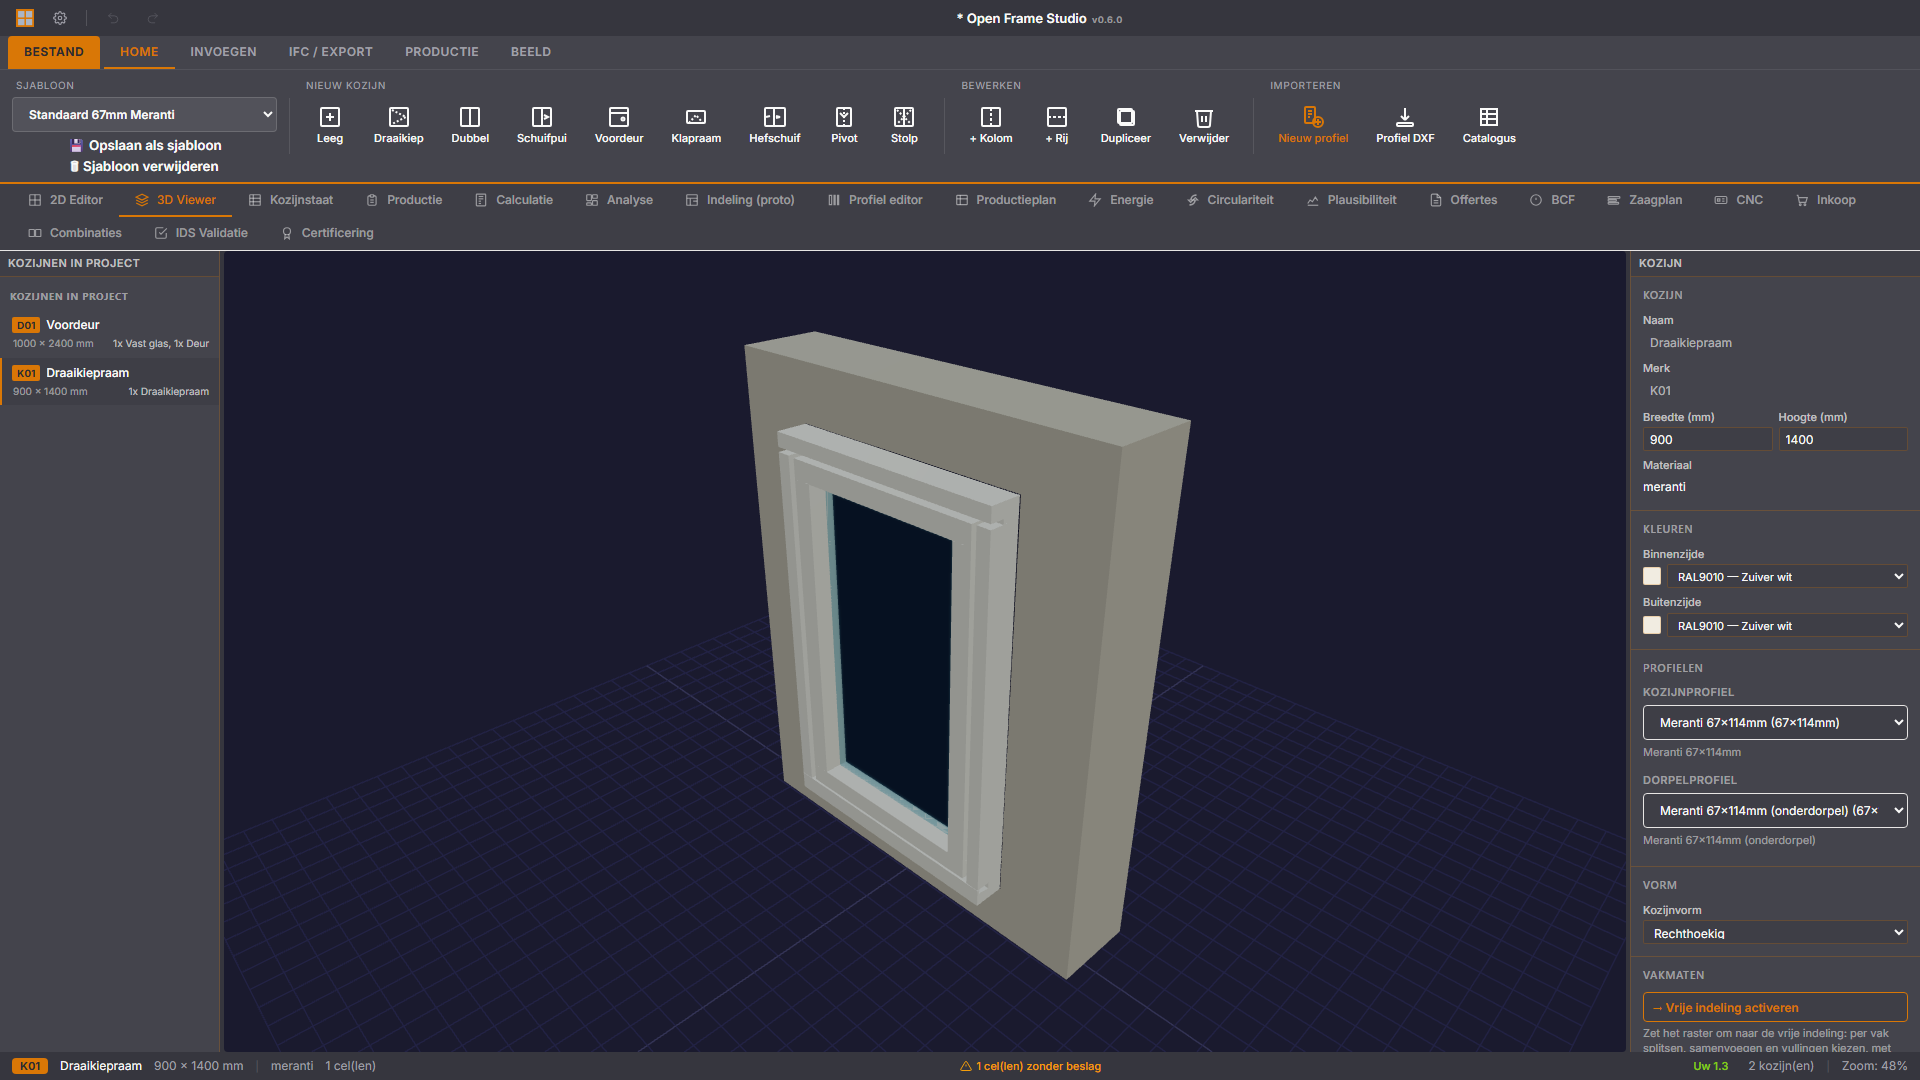This screenshot has width=1920, height=1080.
Task: Open the Sjabloon dropdown Standaard 67mm Meranti
Action: [144, 115]
